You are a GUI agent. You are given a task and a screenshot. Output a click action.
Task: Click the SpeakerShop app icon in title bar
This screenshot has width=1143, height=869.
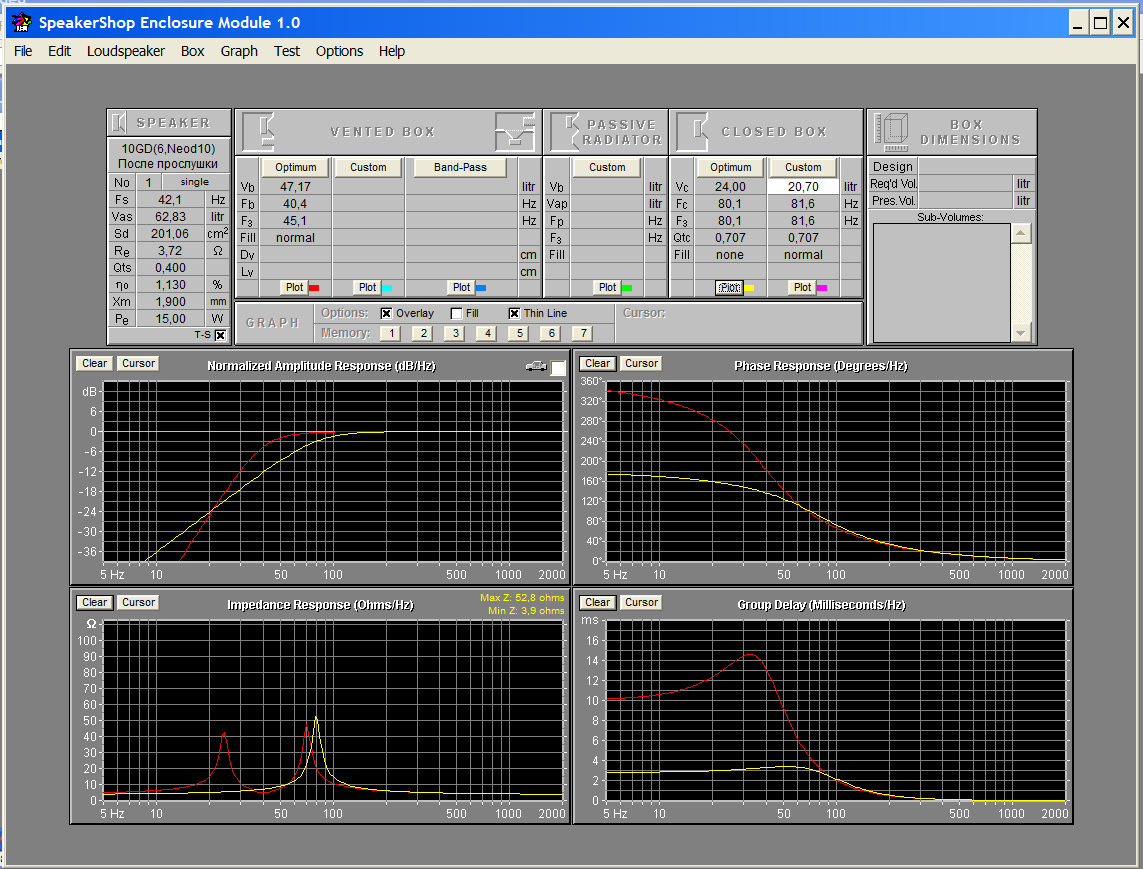pos(21,22)
